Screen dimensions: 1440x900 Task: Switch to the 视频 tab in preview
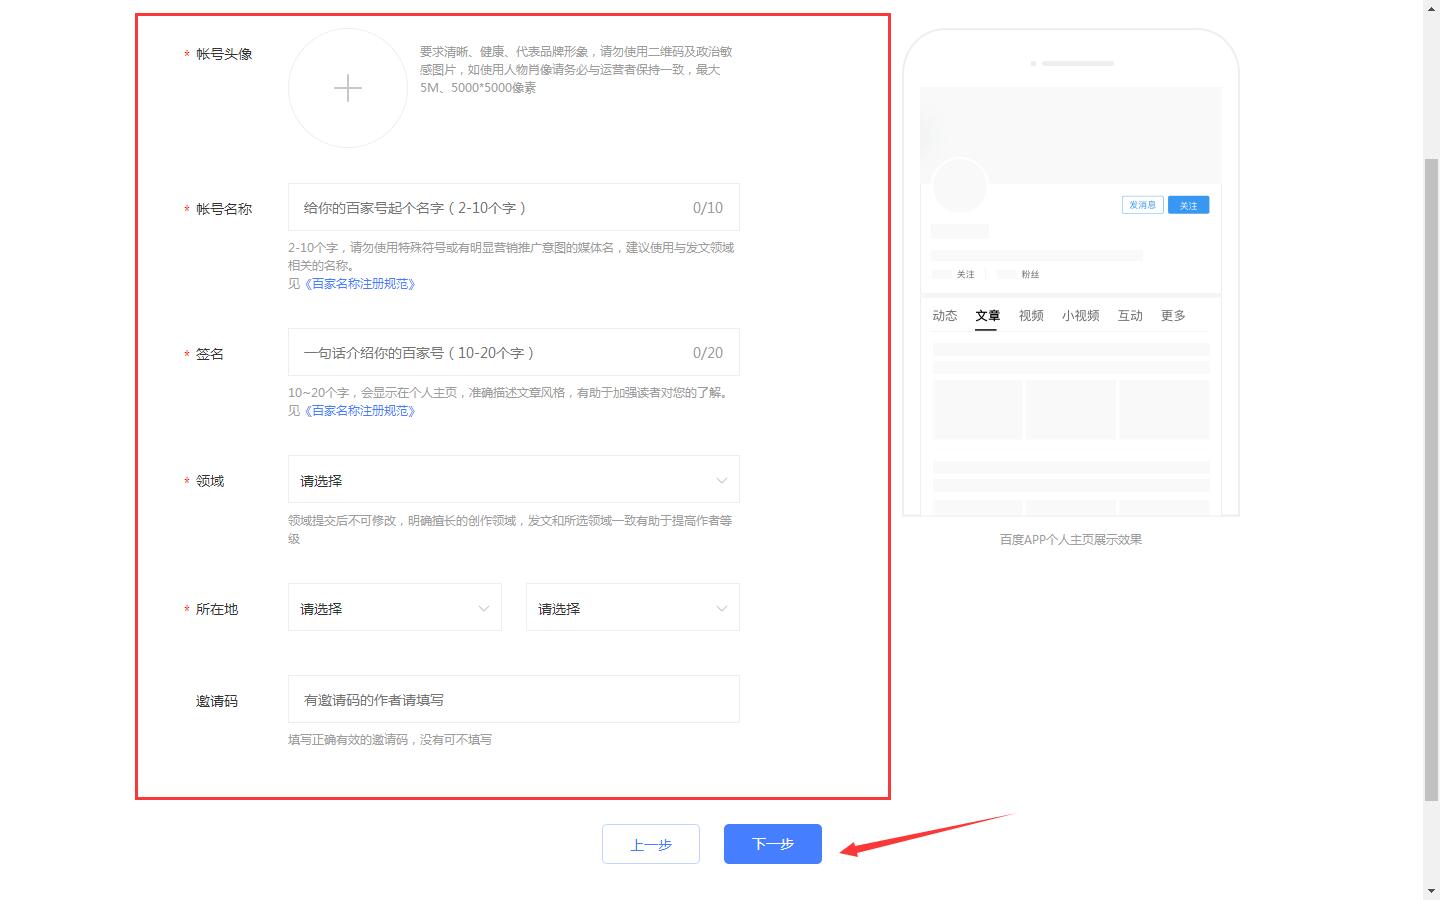coord(1030,315)
